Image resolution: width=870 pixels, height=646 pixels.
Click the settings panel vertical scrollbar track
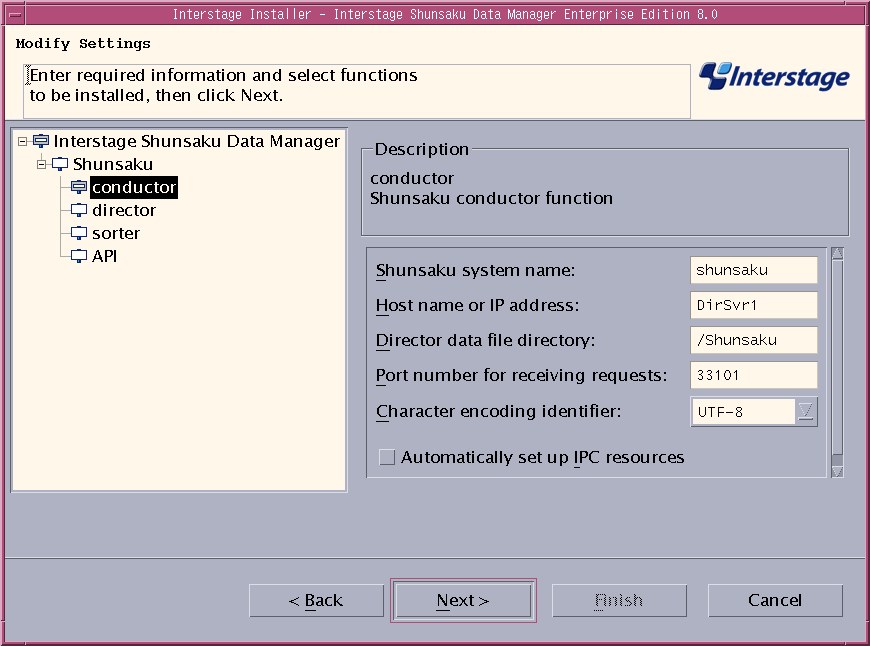pyautogui.click(x=837, y=362)
